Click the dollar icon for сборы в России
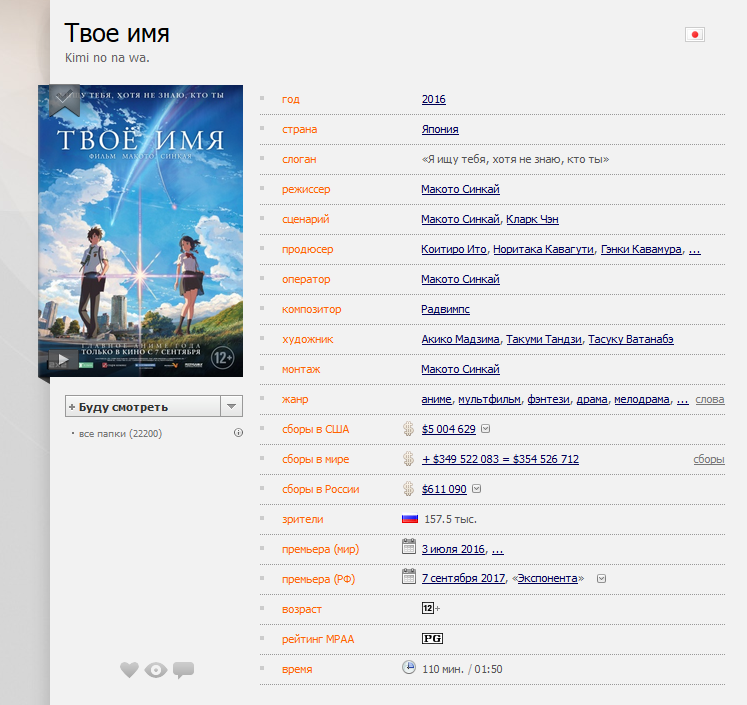The width and height of the screenshot is (747, 705). 408,489
